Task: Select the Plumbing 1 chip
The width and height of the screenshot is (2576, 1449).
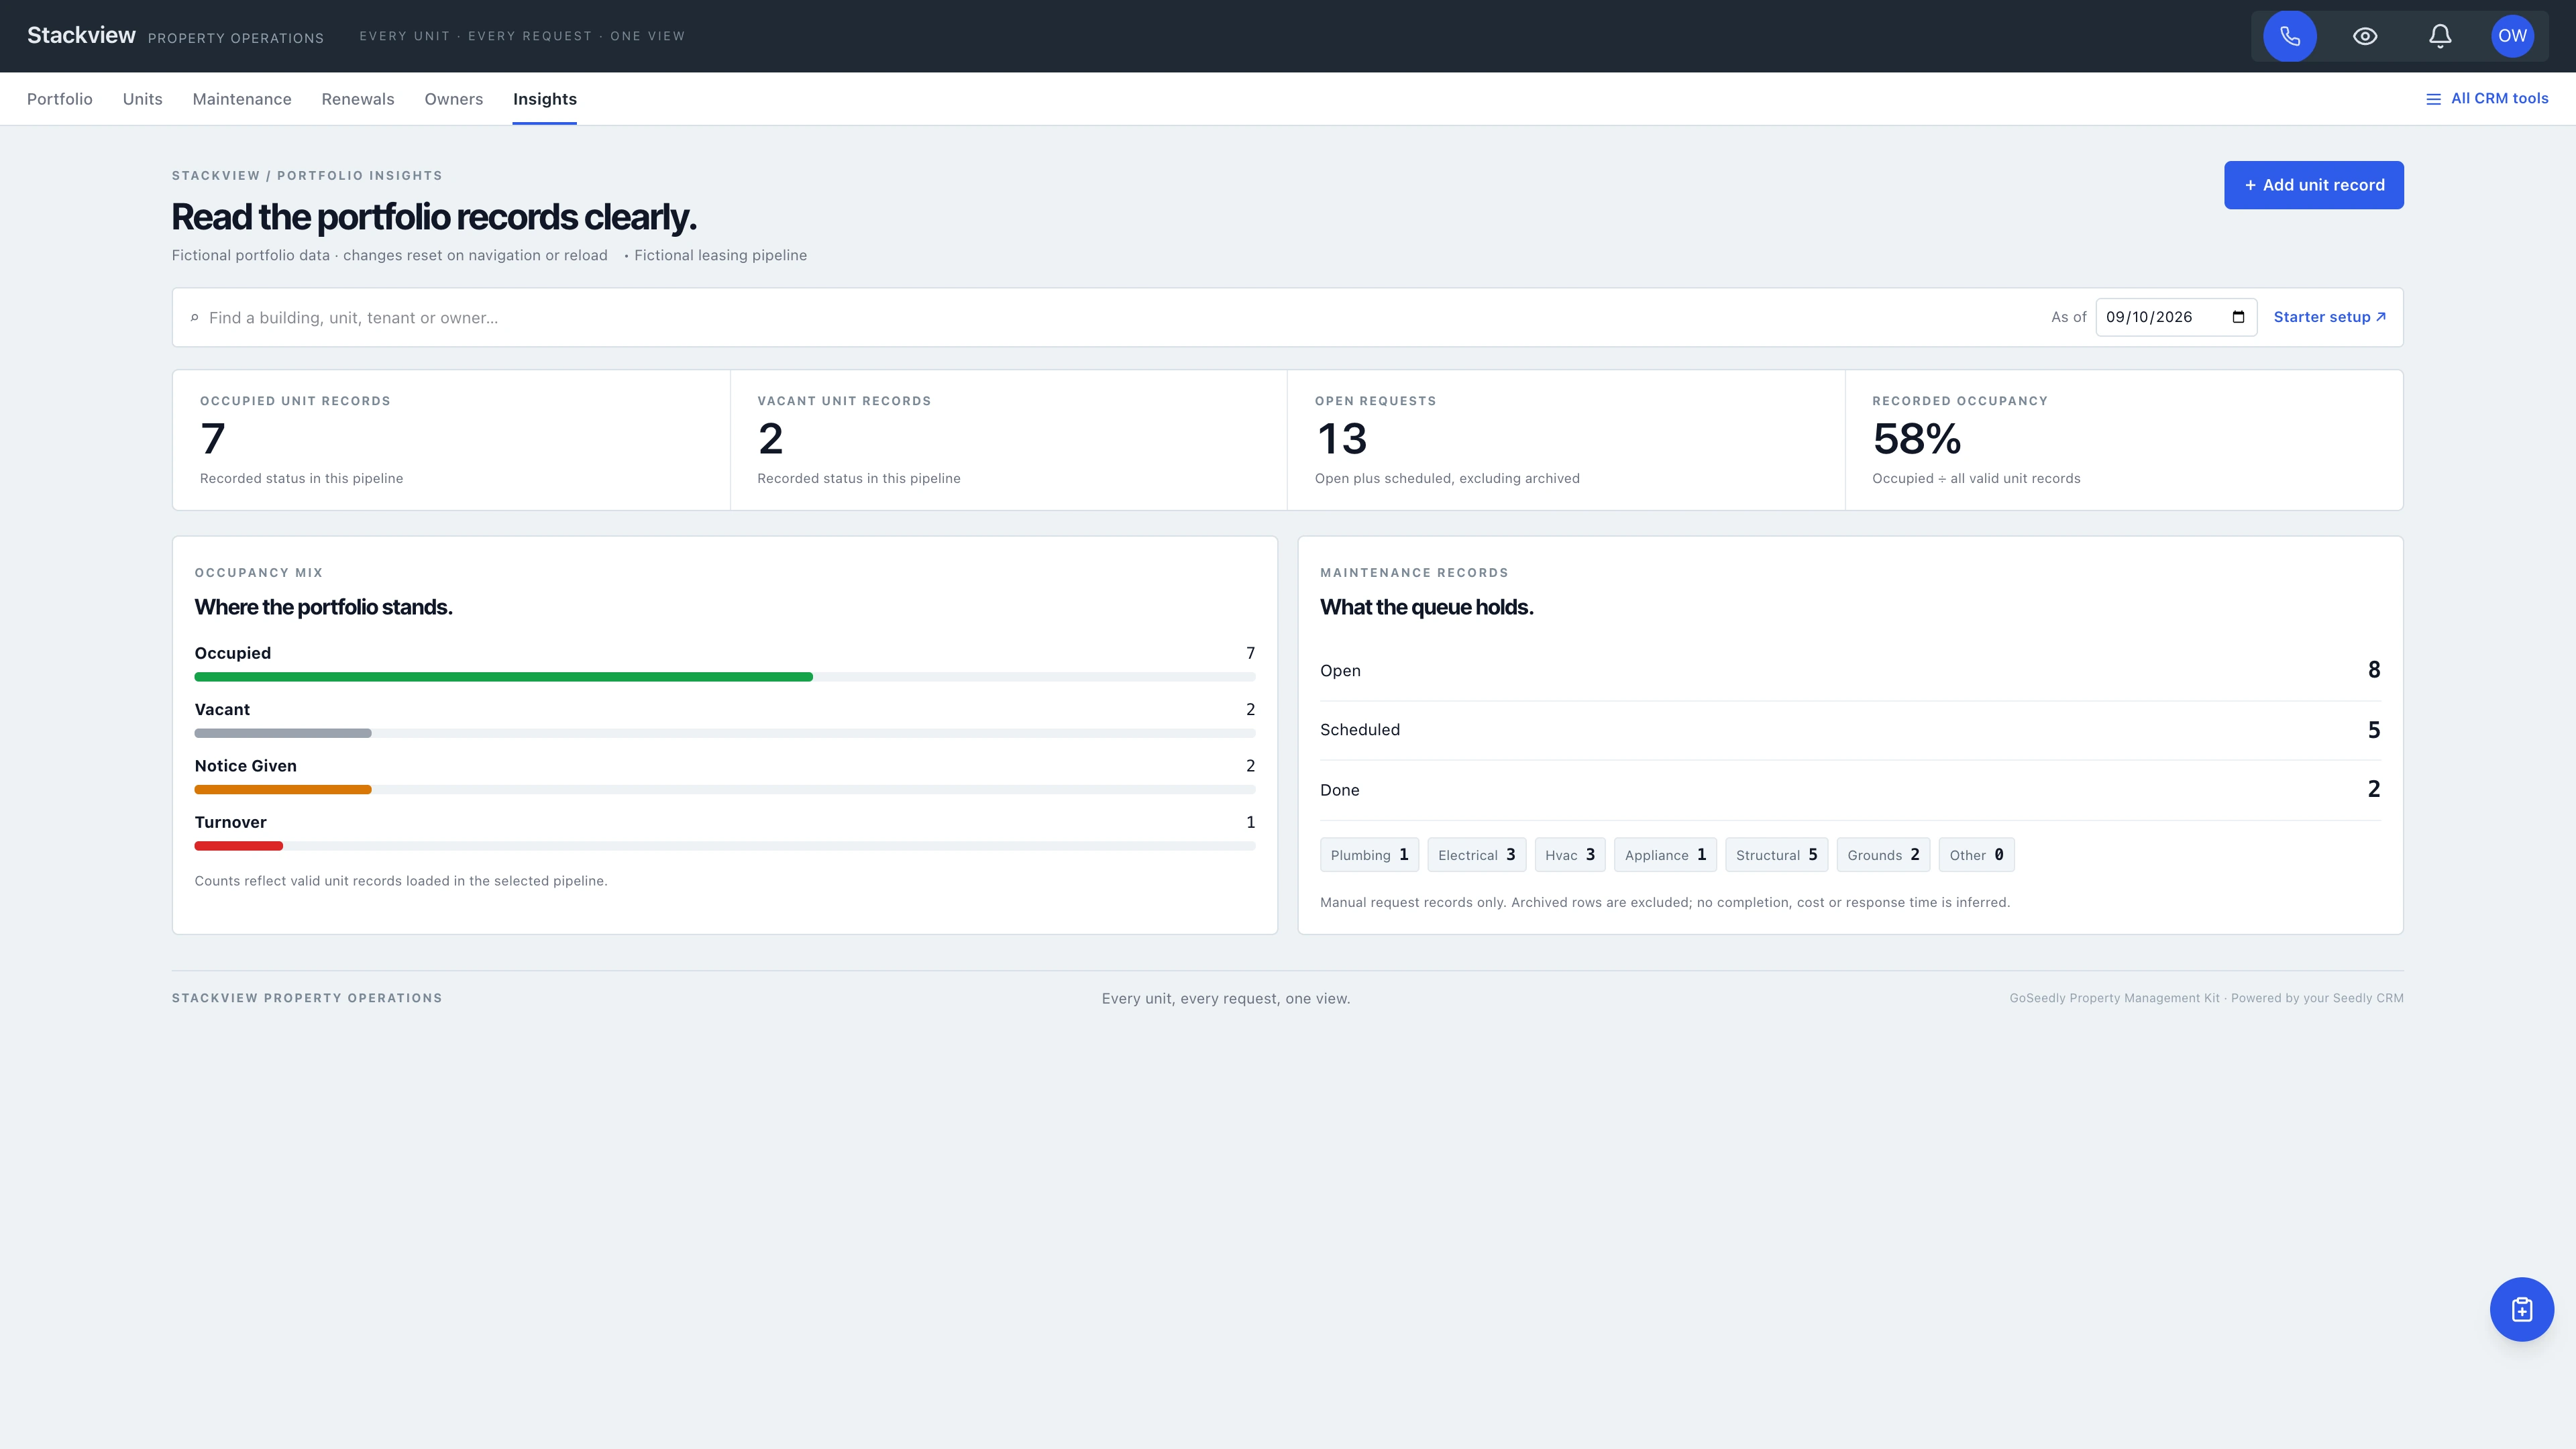Action: (x=1369, y=855)
